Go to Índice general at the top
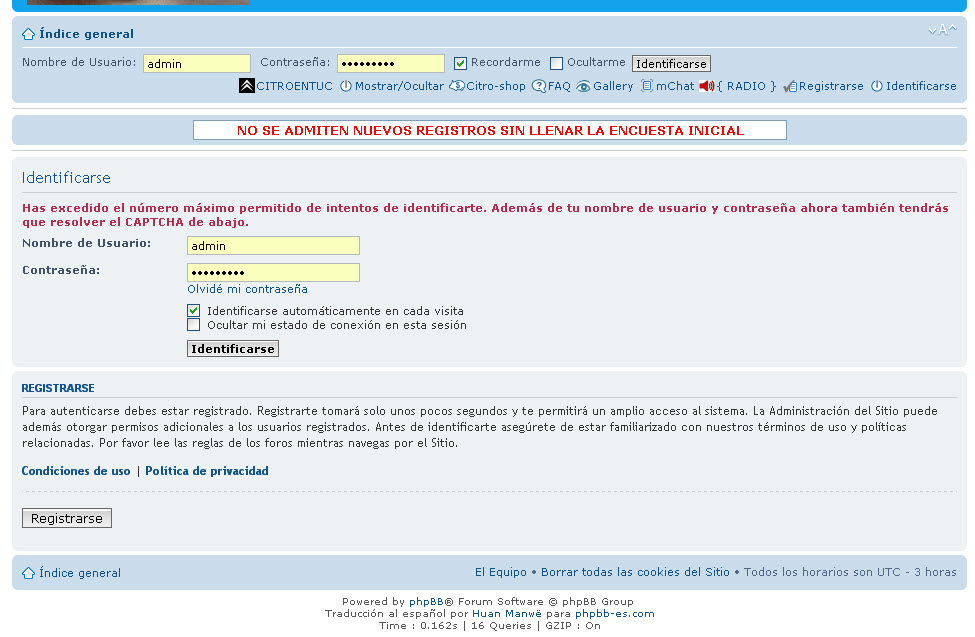The image size is (975, 637). 86,34
